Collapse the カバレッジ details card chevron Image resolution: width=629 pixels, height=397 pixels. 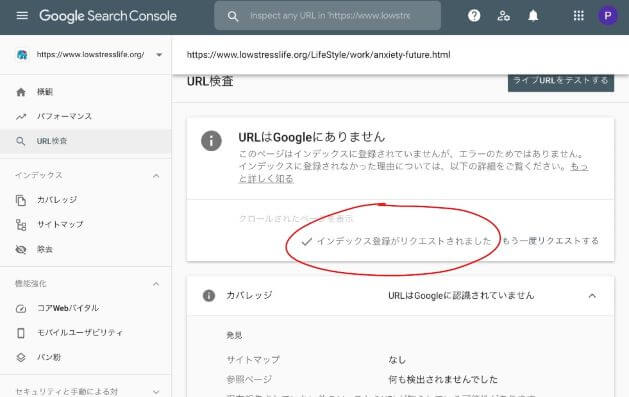coord(592,296)
